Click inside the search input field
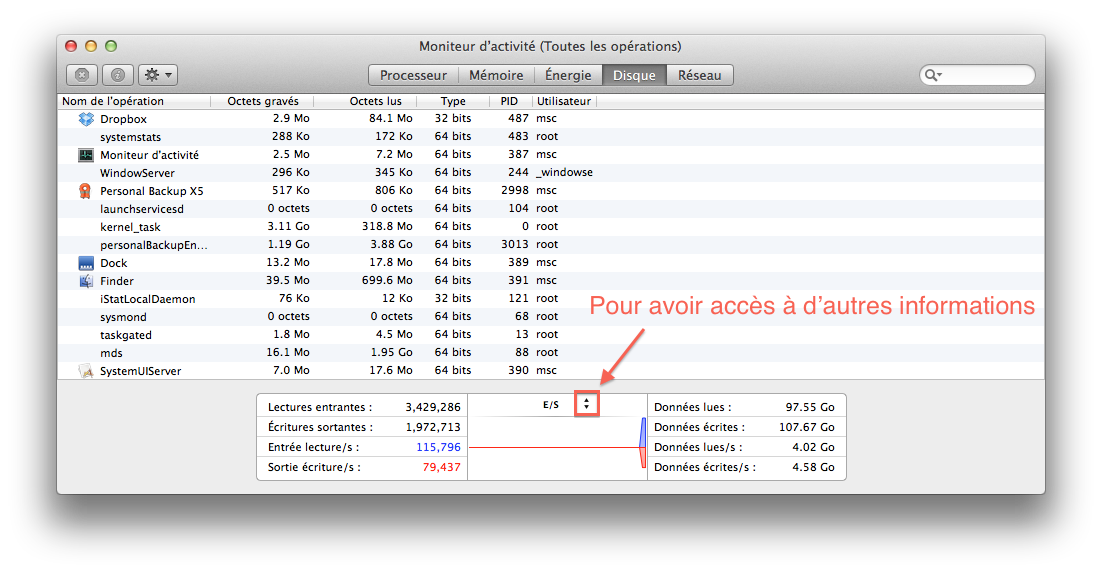 985,75
